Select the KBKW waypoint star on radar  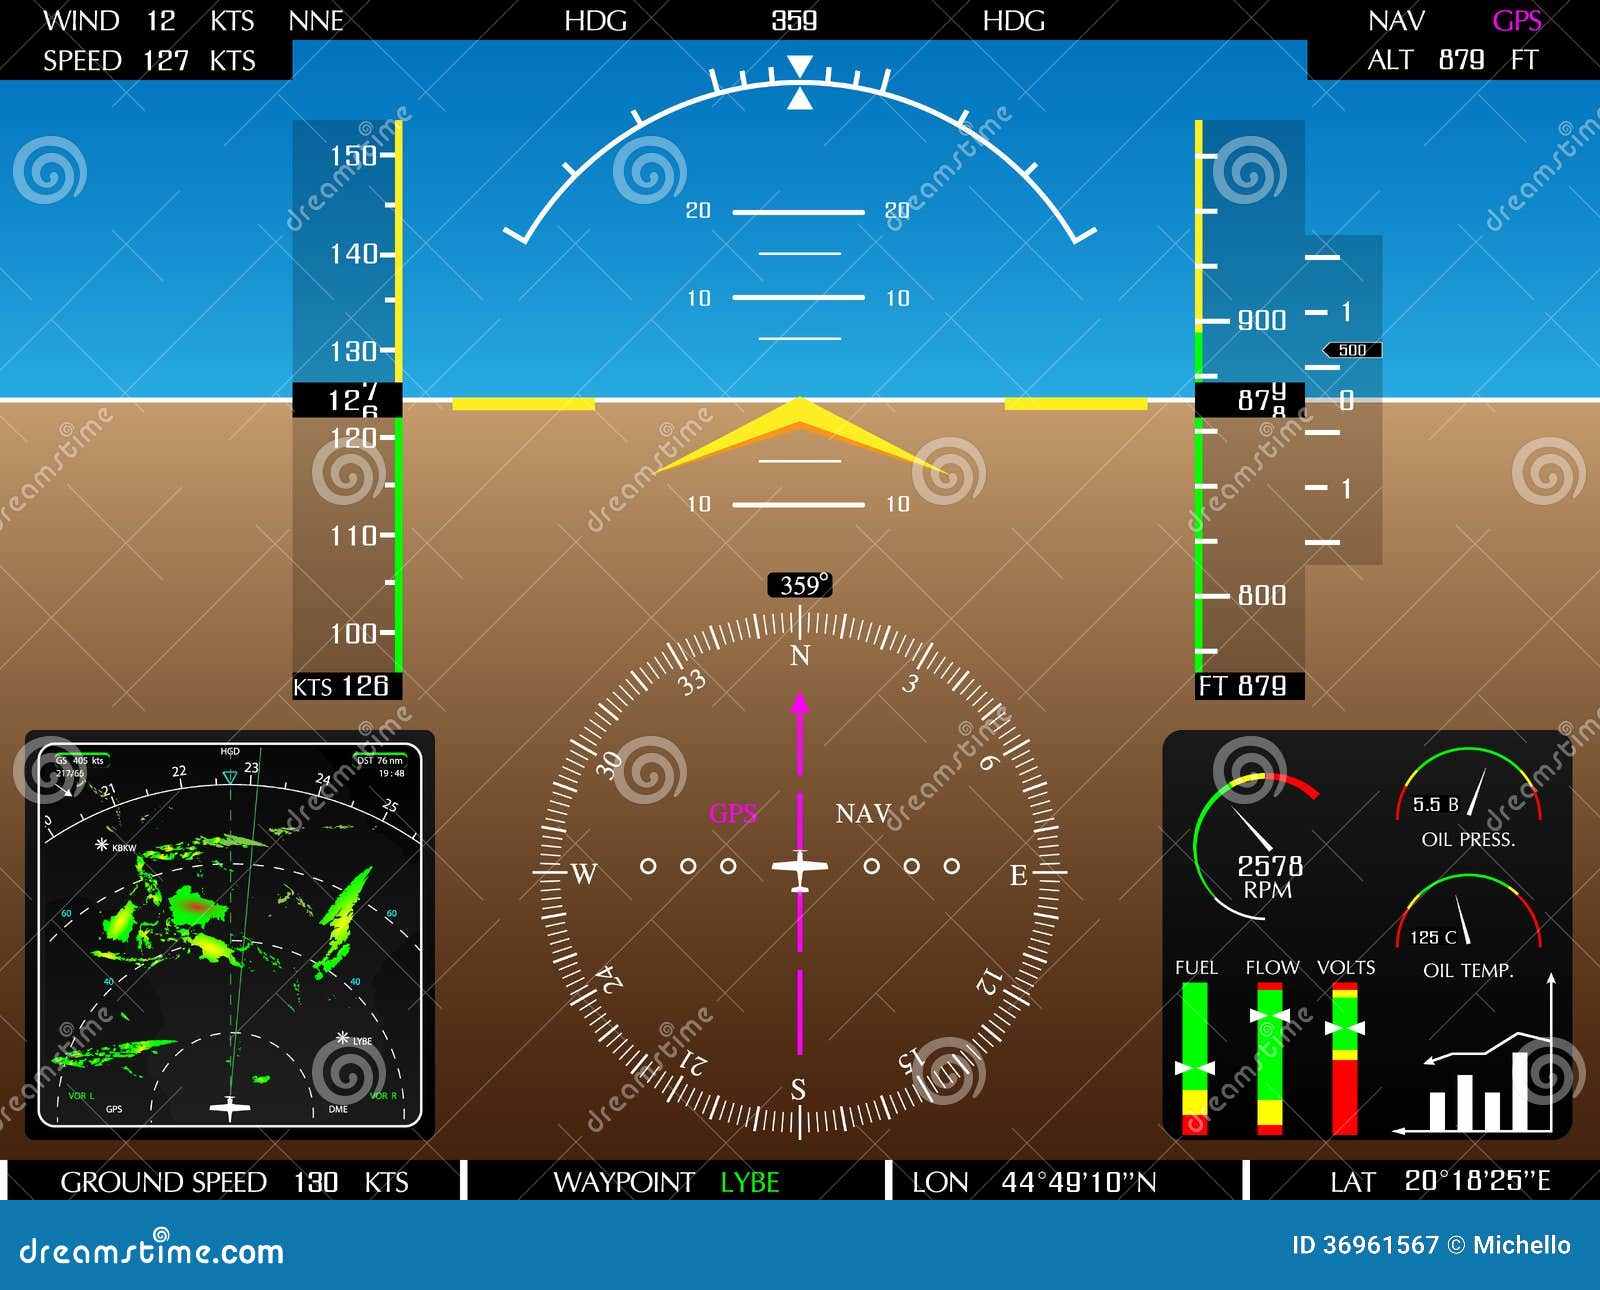point(101,845)
